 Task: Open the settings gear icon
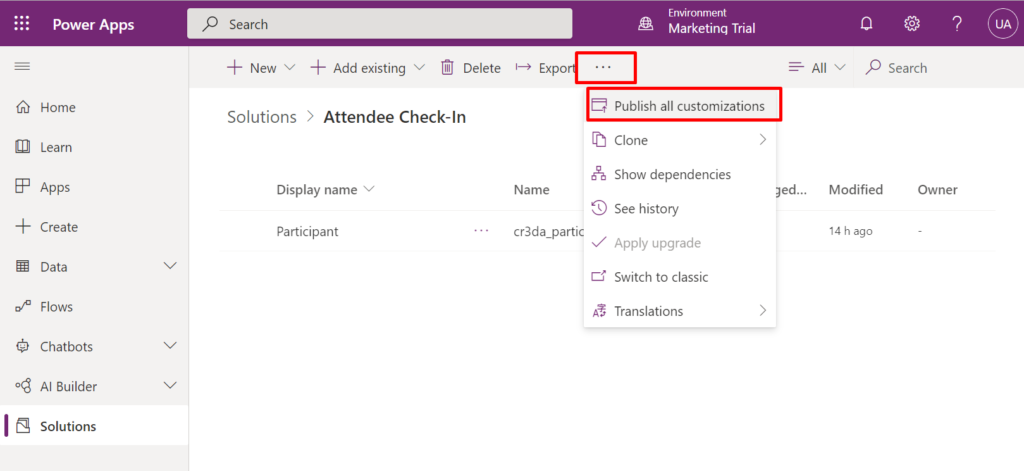coord(912,24)
